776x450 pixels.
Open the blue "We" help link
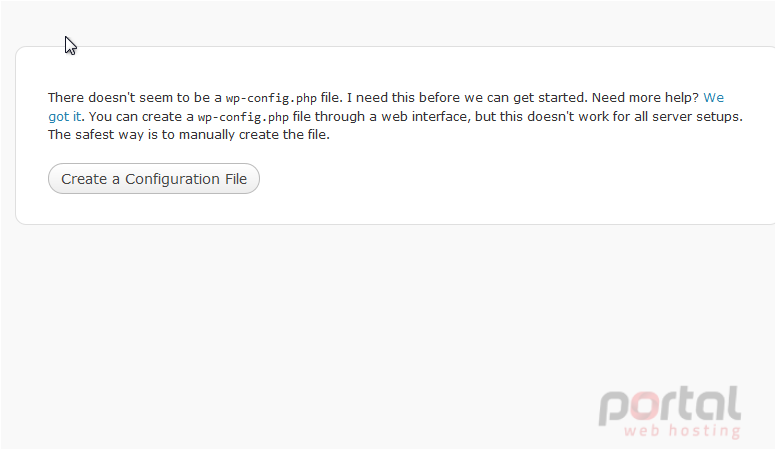pos(714,98)
